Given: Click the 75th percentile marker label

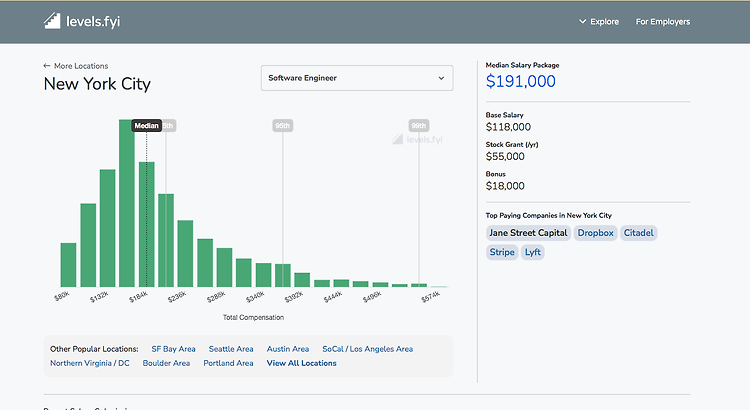Looking at the screenshot, I should (x=169, y=125).
